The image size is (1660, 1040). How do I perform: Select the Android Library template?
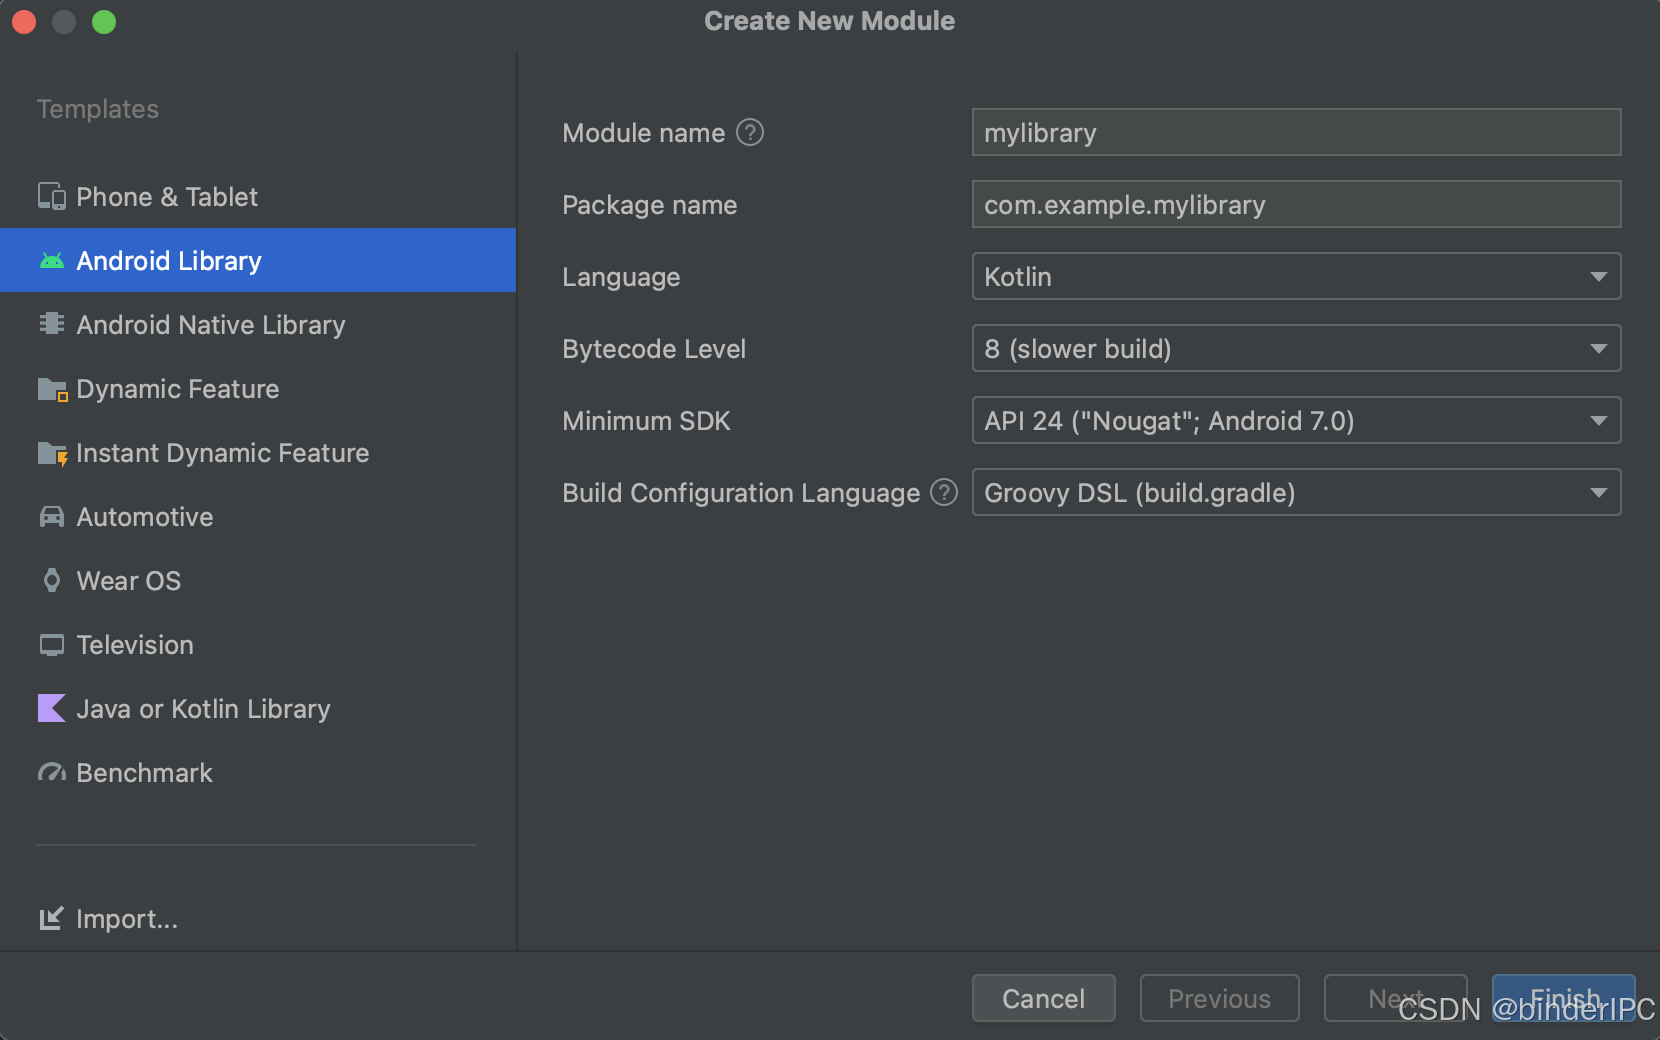click(x=258, y=260)
